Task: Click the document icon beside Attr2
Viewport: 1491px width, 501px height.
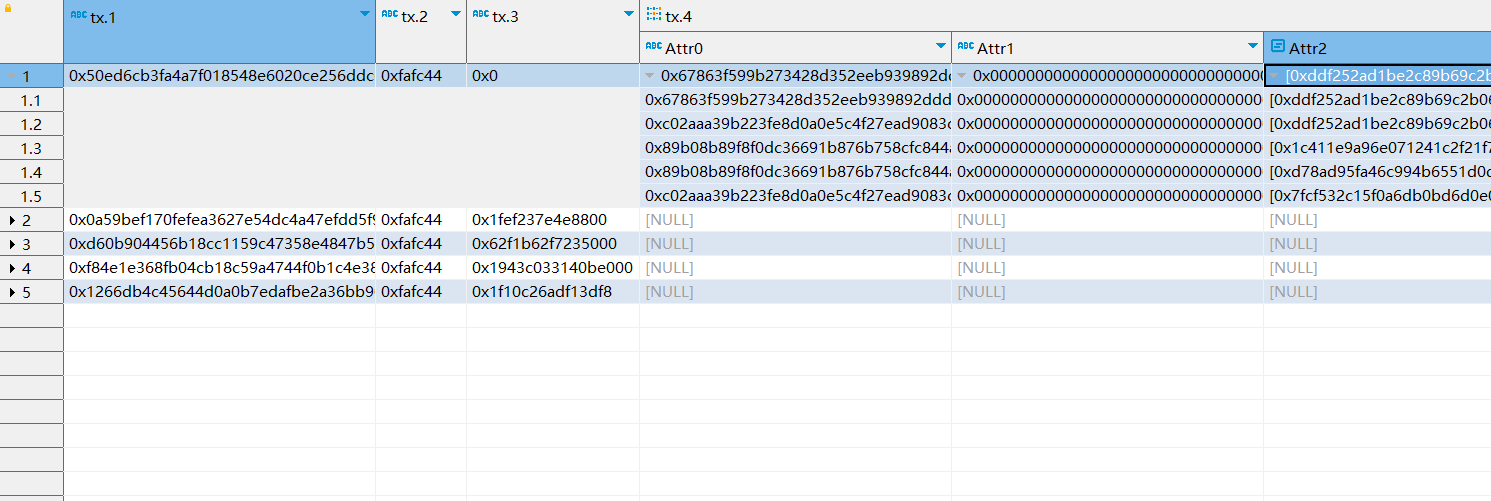Action: tap(1277, 46)
